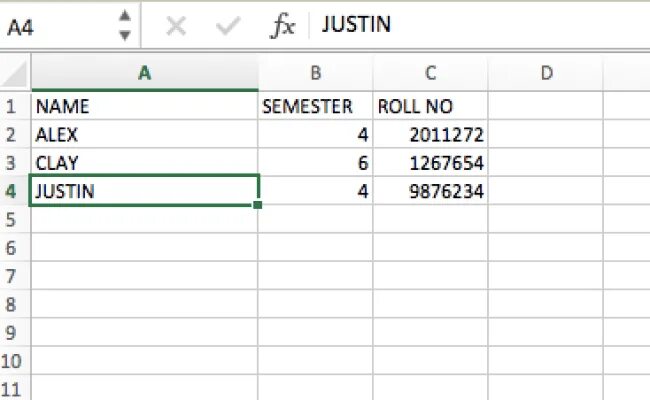This screenshot has height=400, width=650.
Task: Open the Name Box stepper arrows
Action: click(x=124, y=25)
